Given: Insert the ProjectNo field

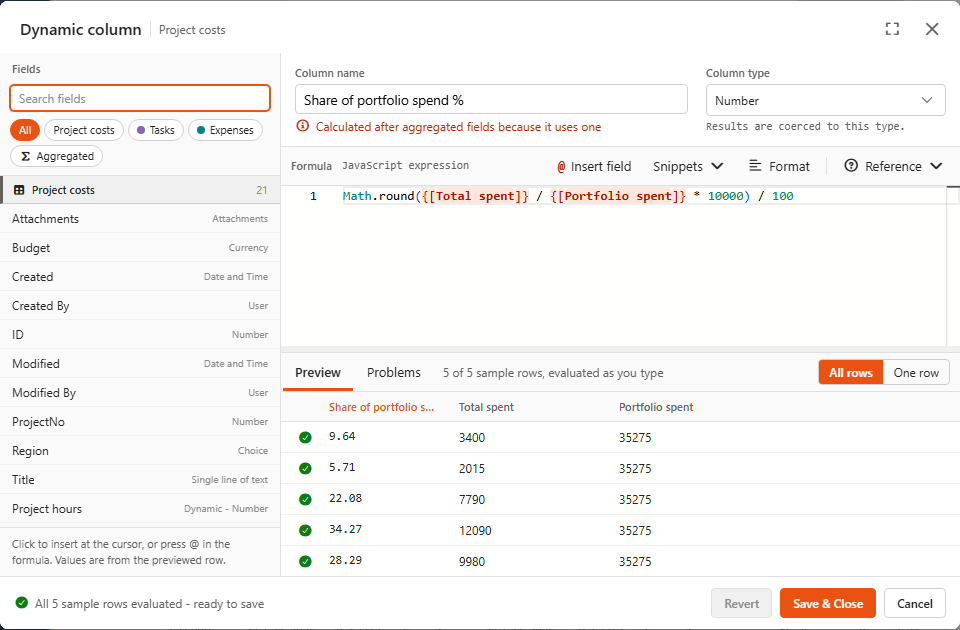Looking at the screenshot, I should (x=140, y=421).
